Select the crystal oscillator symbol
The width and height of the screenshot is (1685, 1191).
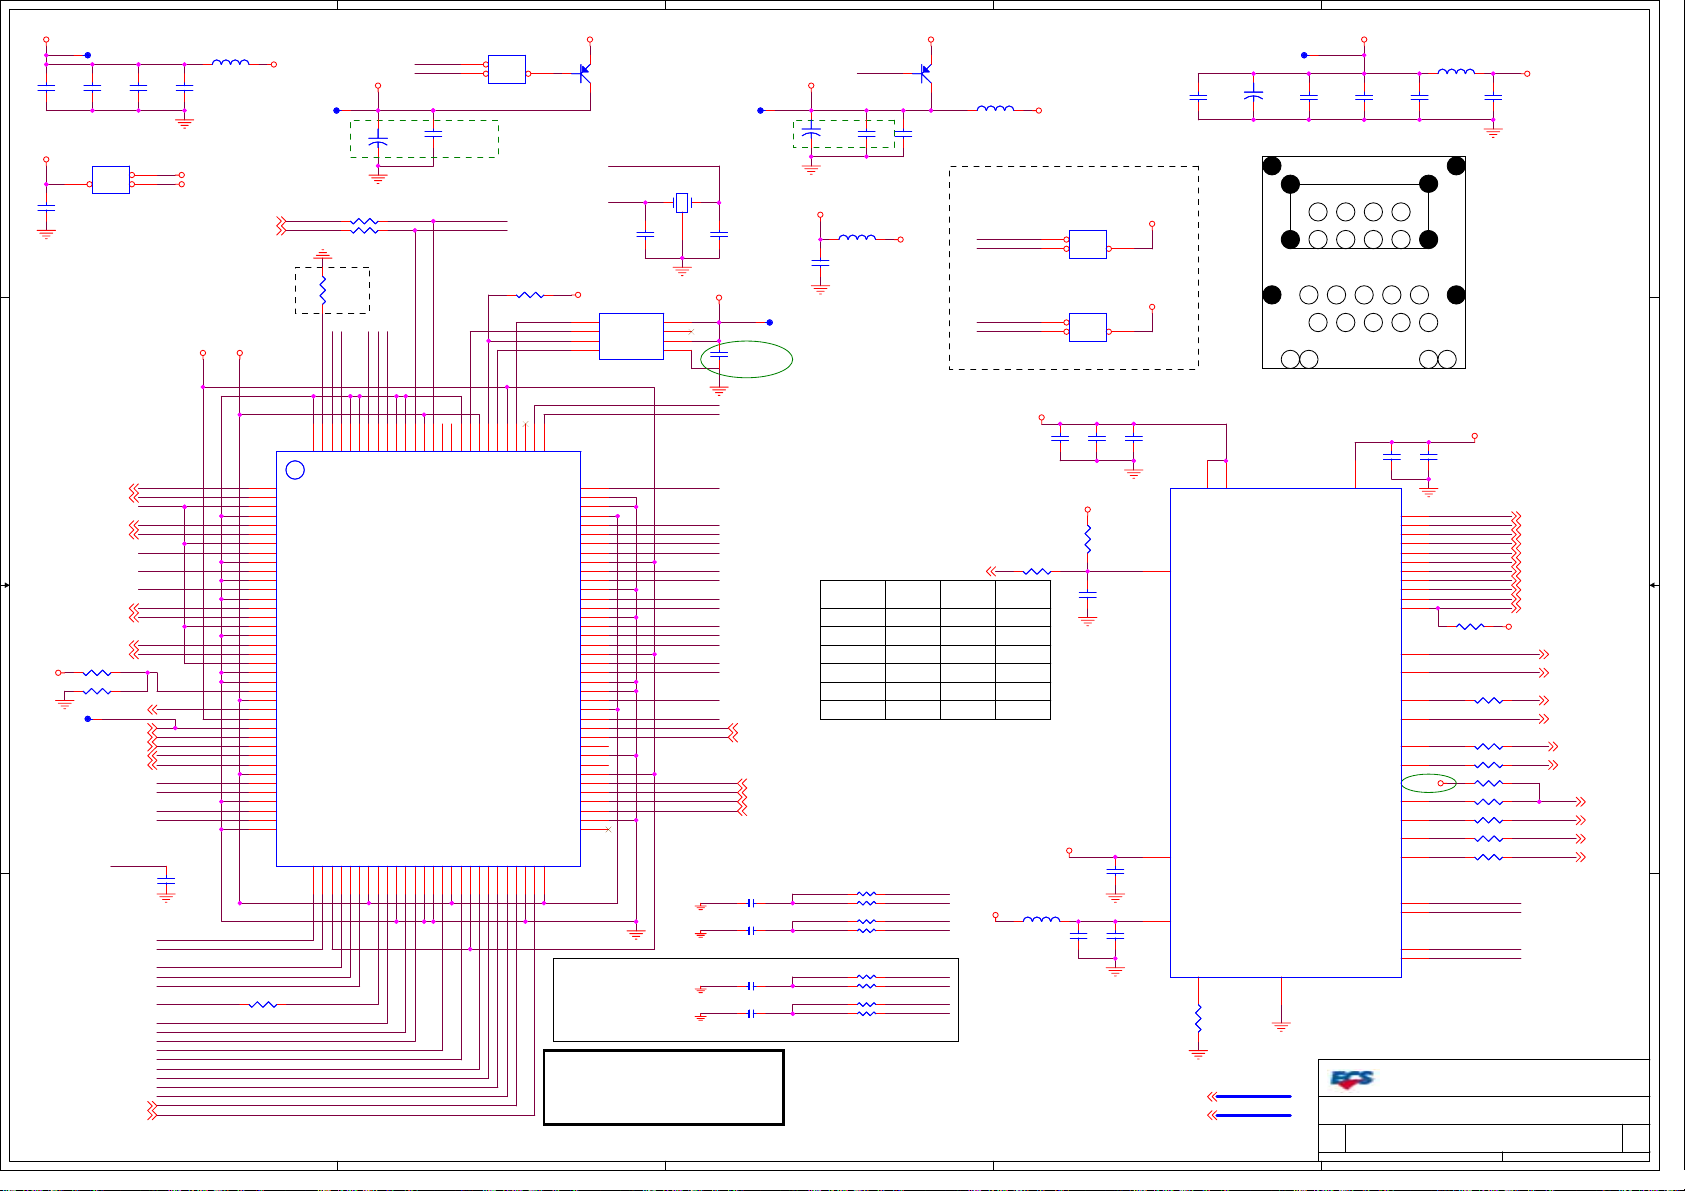[x=682, y=203]
